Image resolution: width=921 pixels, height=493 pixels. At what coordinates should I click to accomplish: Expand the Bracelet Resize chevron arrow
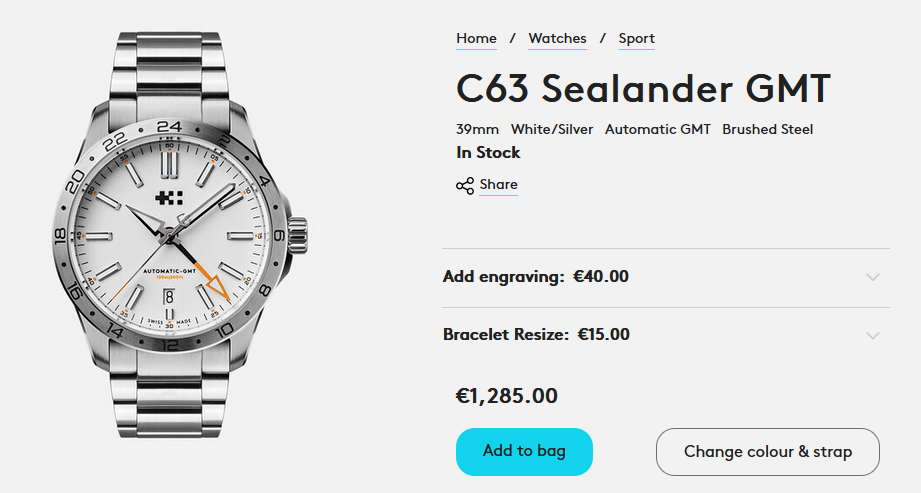tap(873, 335)
